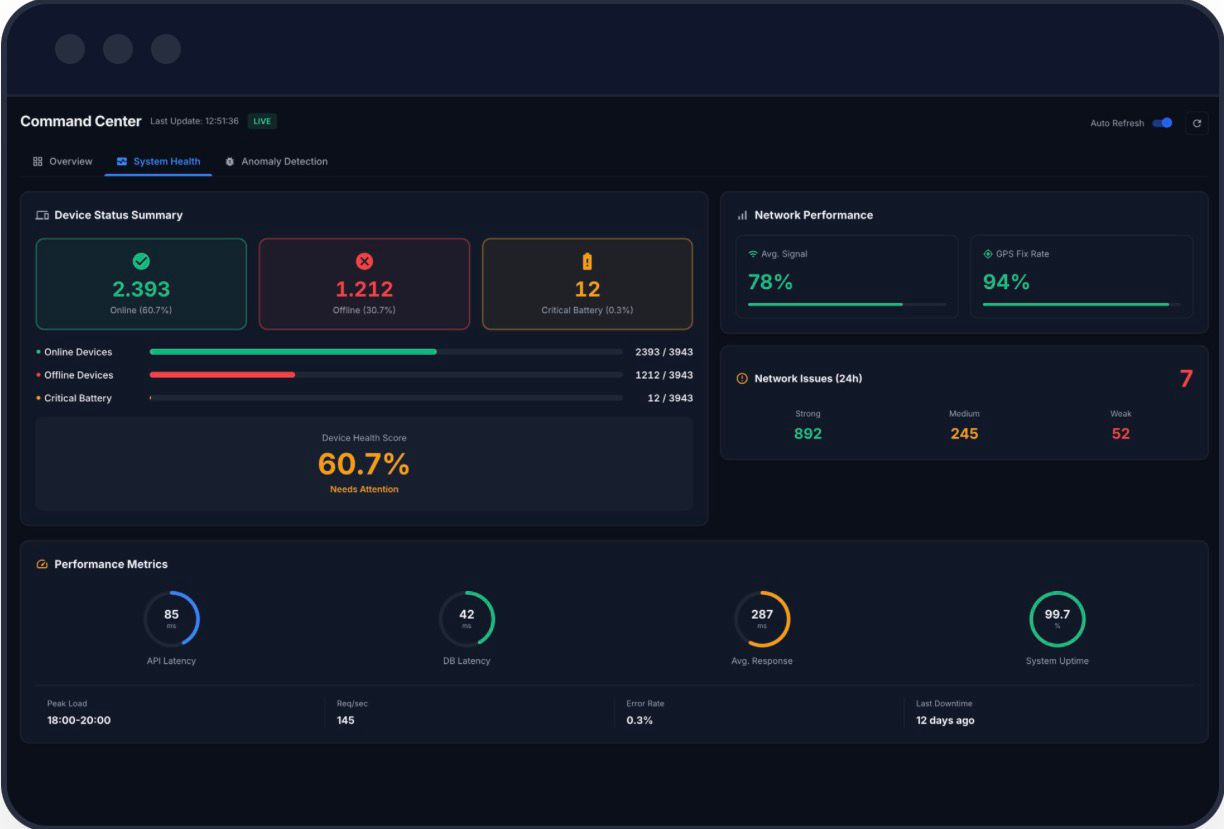Click the Offline devices count card

[364, 284]
